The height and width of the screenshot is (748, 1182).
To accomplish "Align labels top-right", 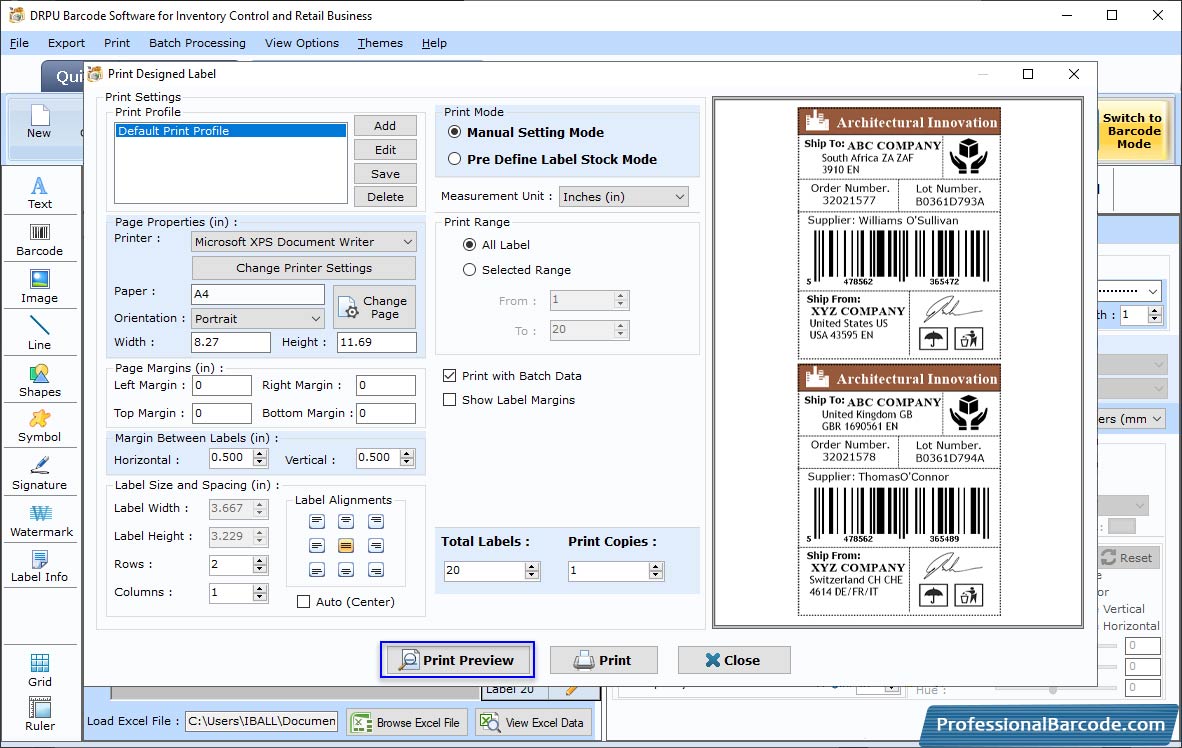I will (375, 521).
